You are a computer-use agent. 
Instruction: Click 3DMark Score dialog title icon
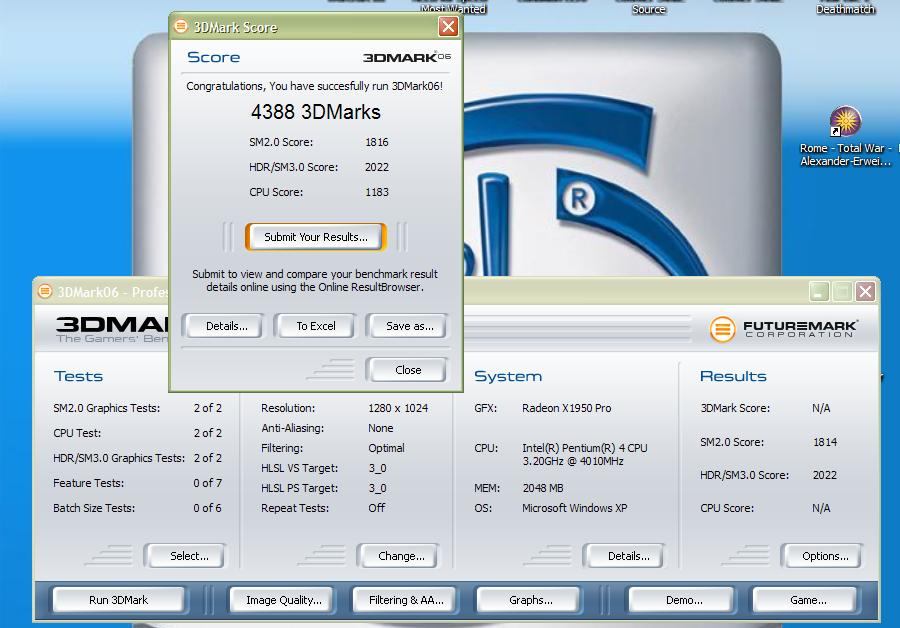click(181, 26)
